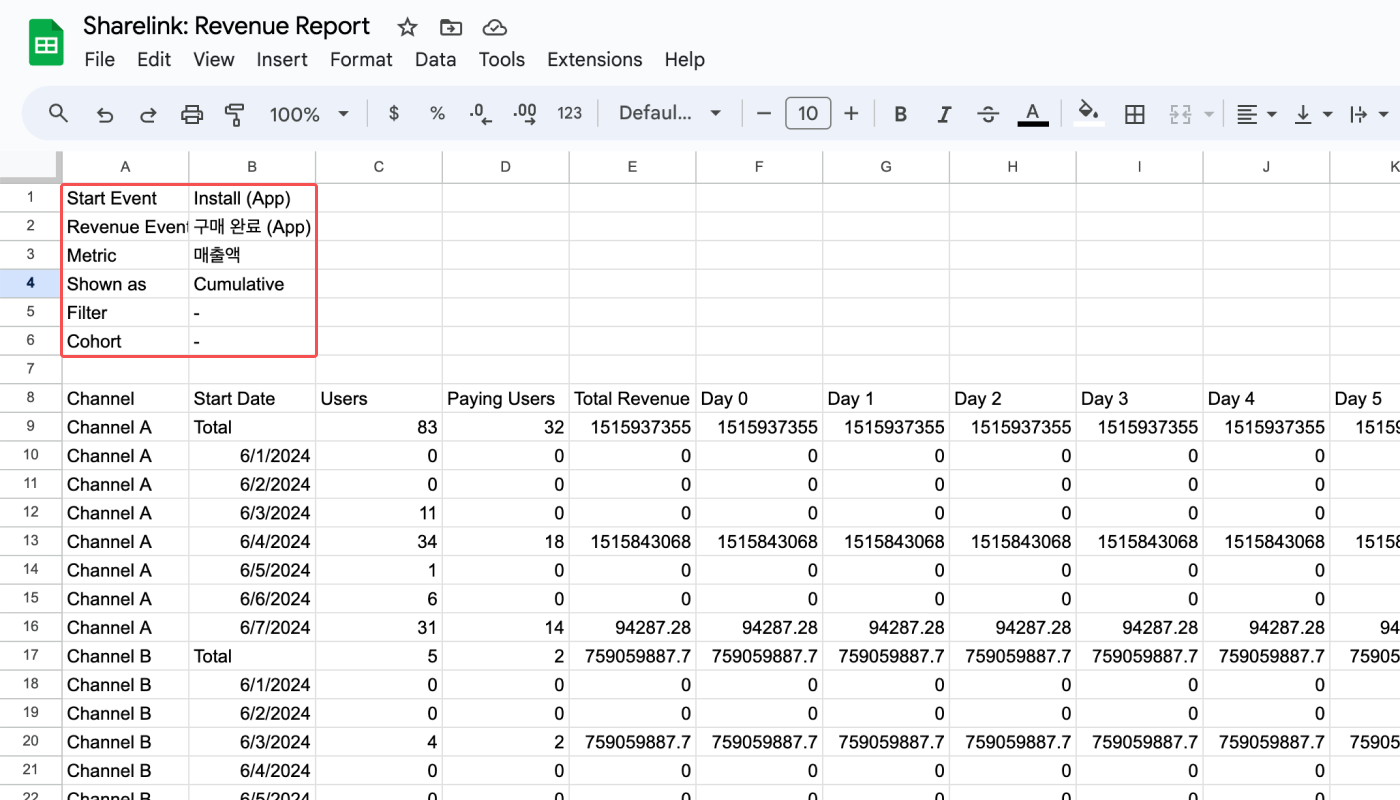Select the 'Start Event' label cell

click(x=125, y=198)
